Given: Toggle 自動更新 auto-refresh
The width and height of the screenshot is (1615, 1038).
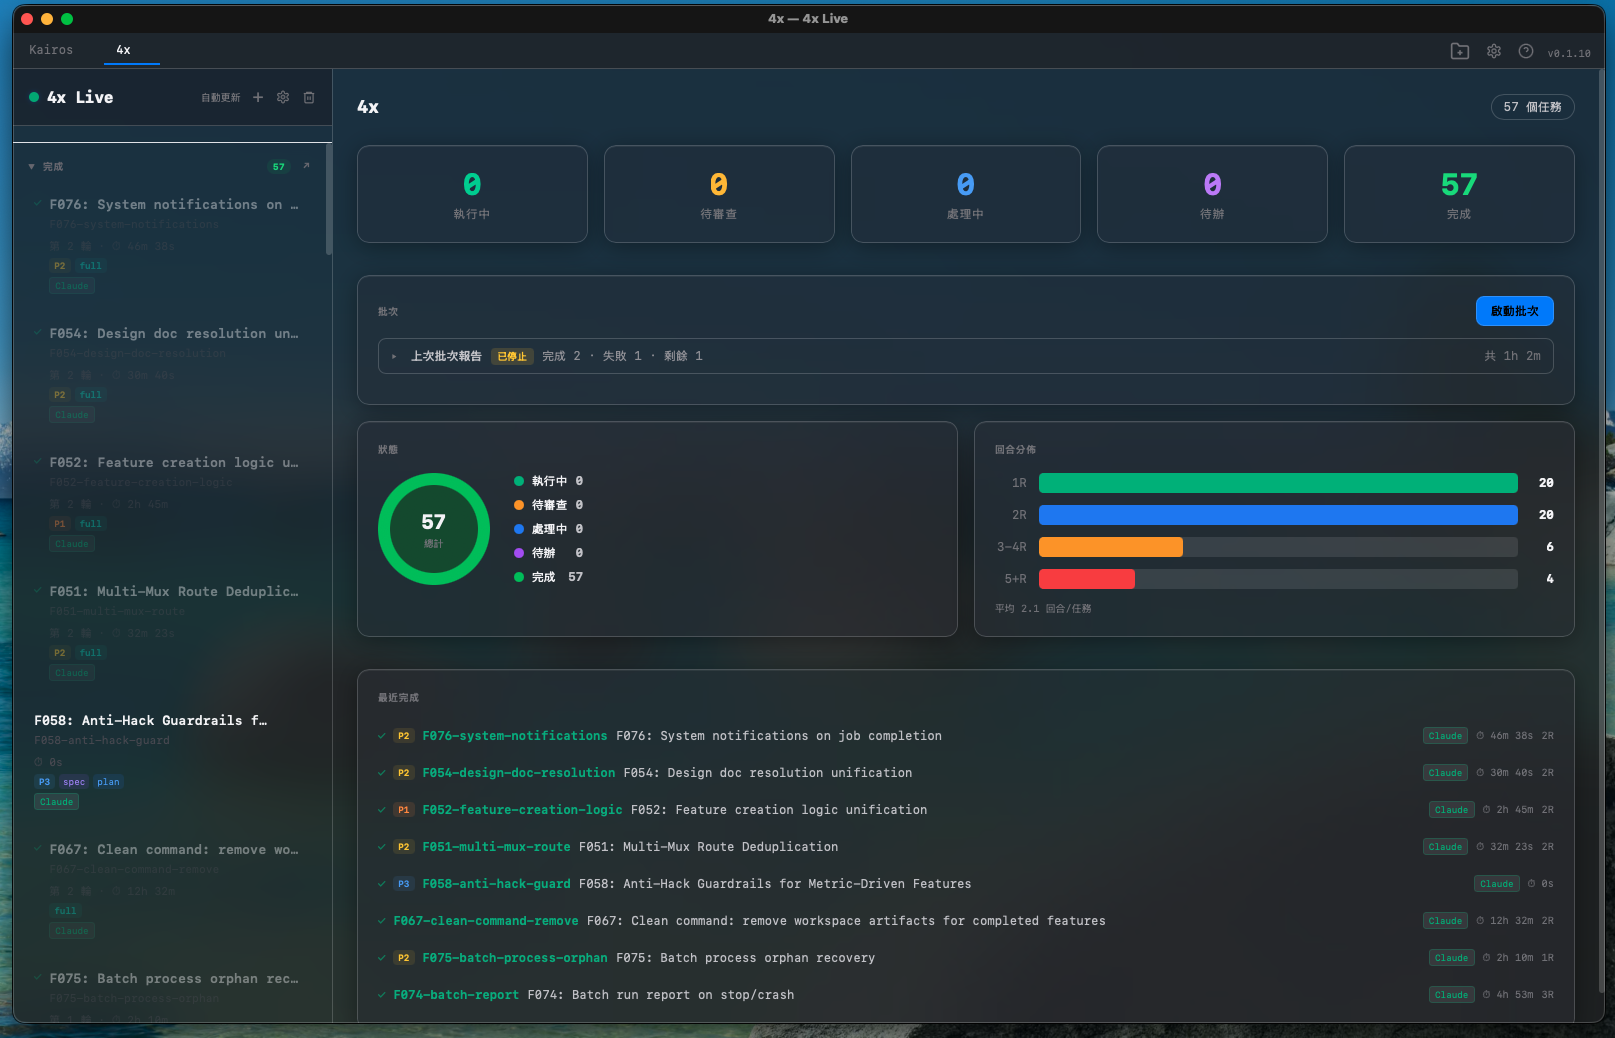Looking at the screenshot, I should [x=220, y=97].
